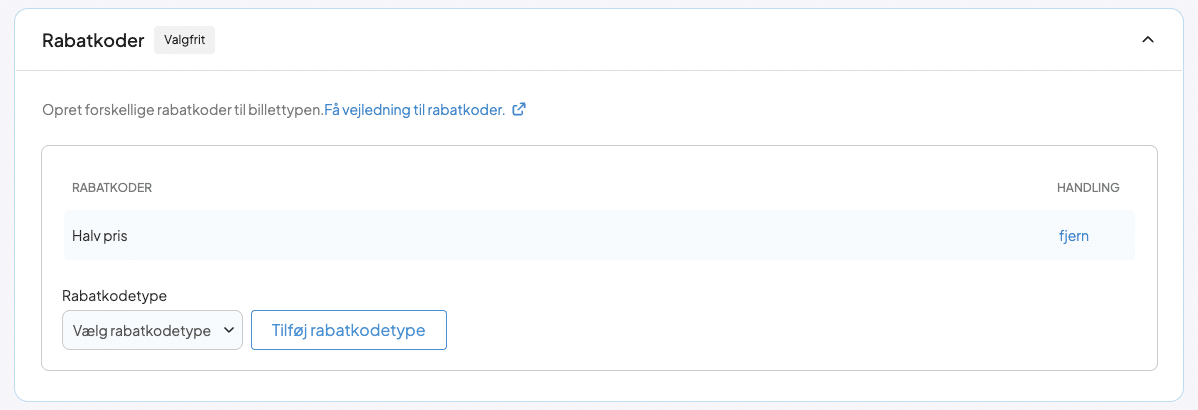1198x410 pixels.
Task: Click the word rabatkoder ending the guide link
Action: pos(466,110)
